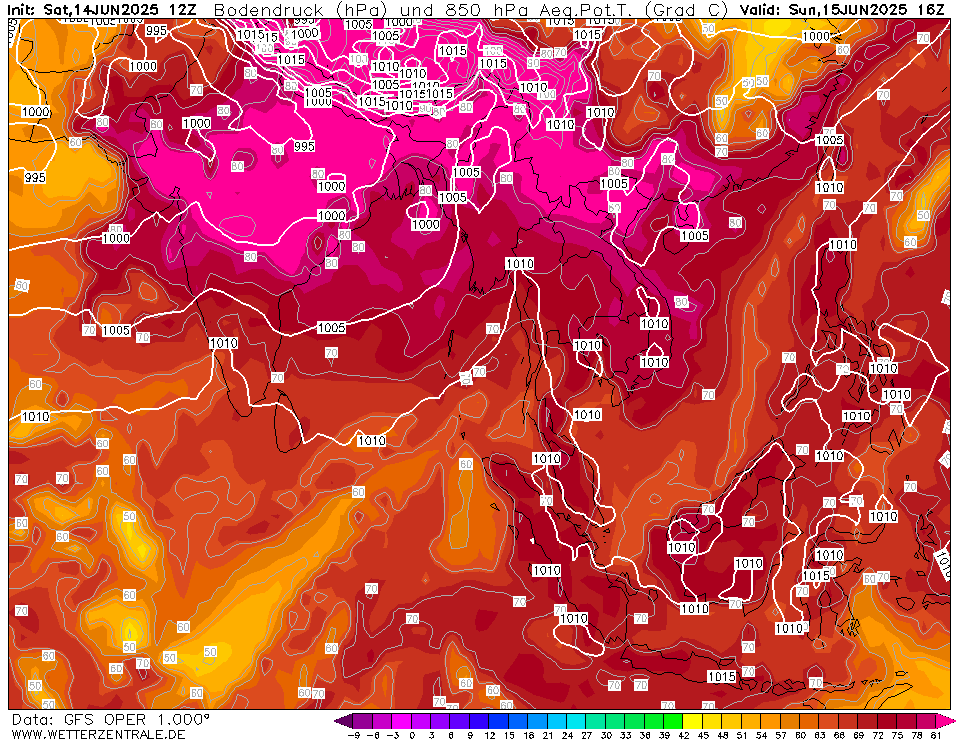Click the '24' label on the color scale
The height and width of the screenshot is (741, 959).
click(x=568, y=735)
